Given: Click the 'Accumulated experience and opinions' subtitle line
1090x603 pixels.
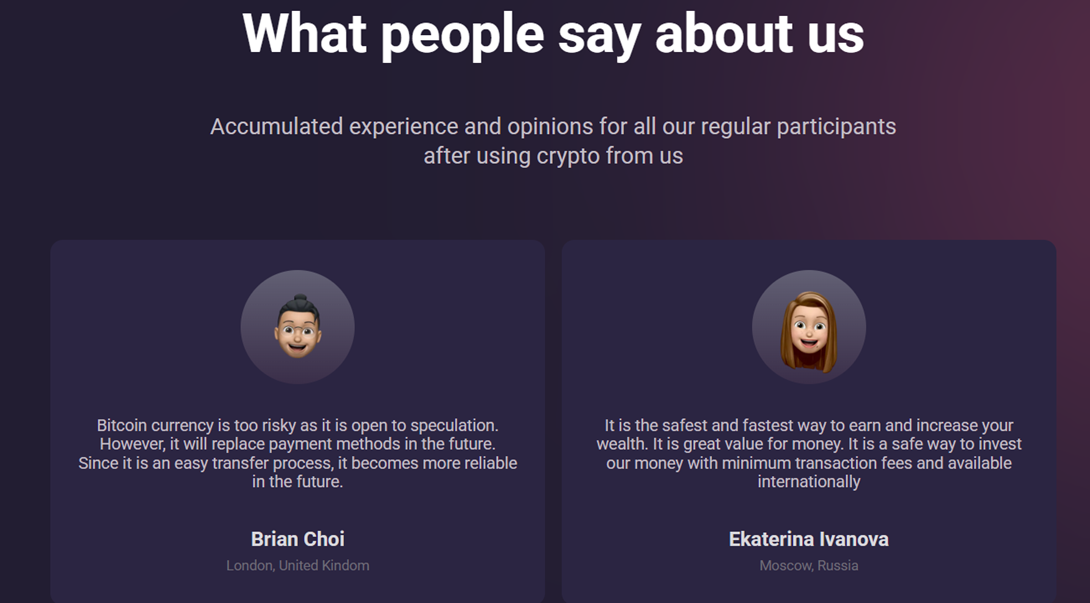Looking at the screenshot, I should point(553,127).
